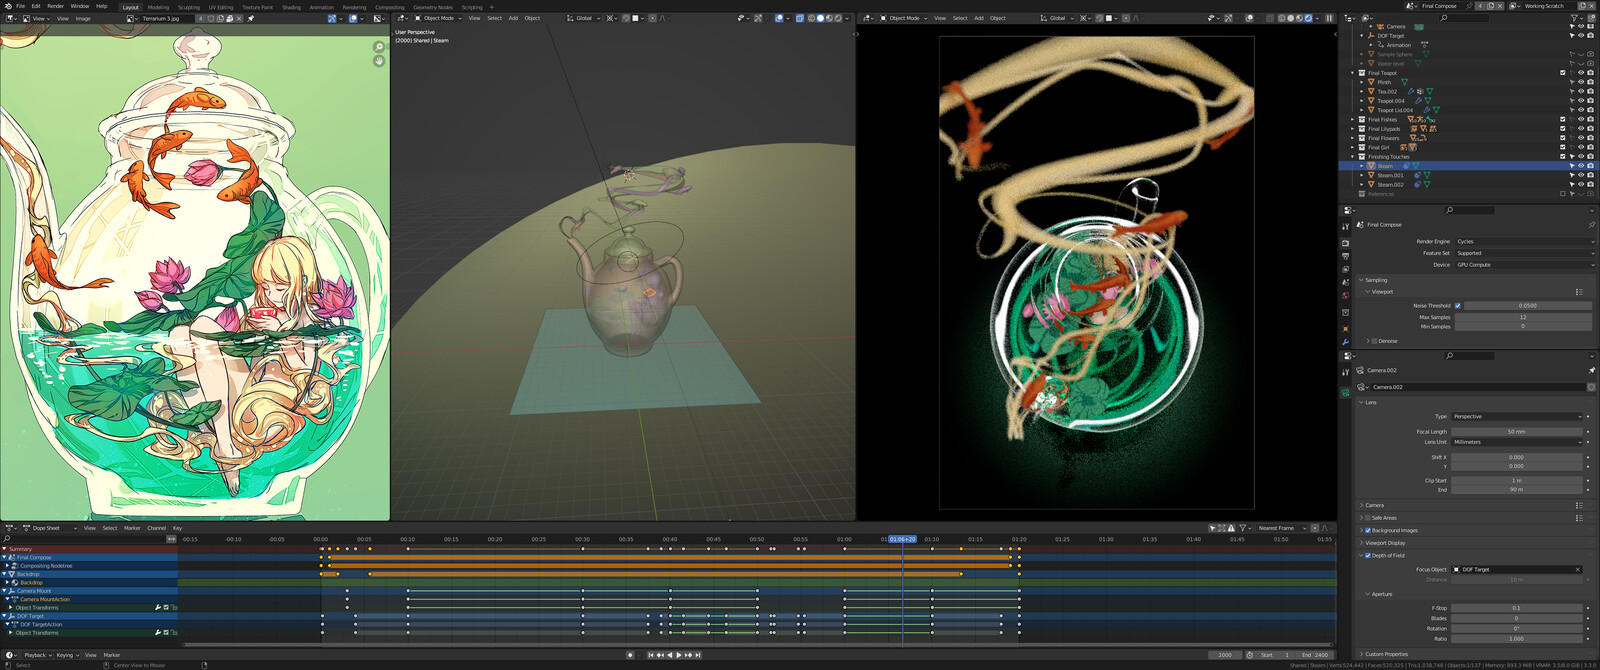Open the dope sheet filters funnel

(x=1243, y=528)
